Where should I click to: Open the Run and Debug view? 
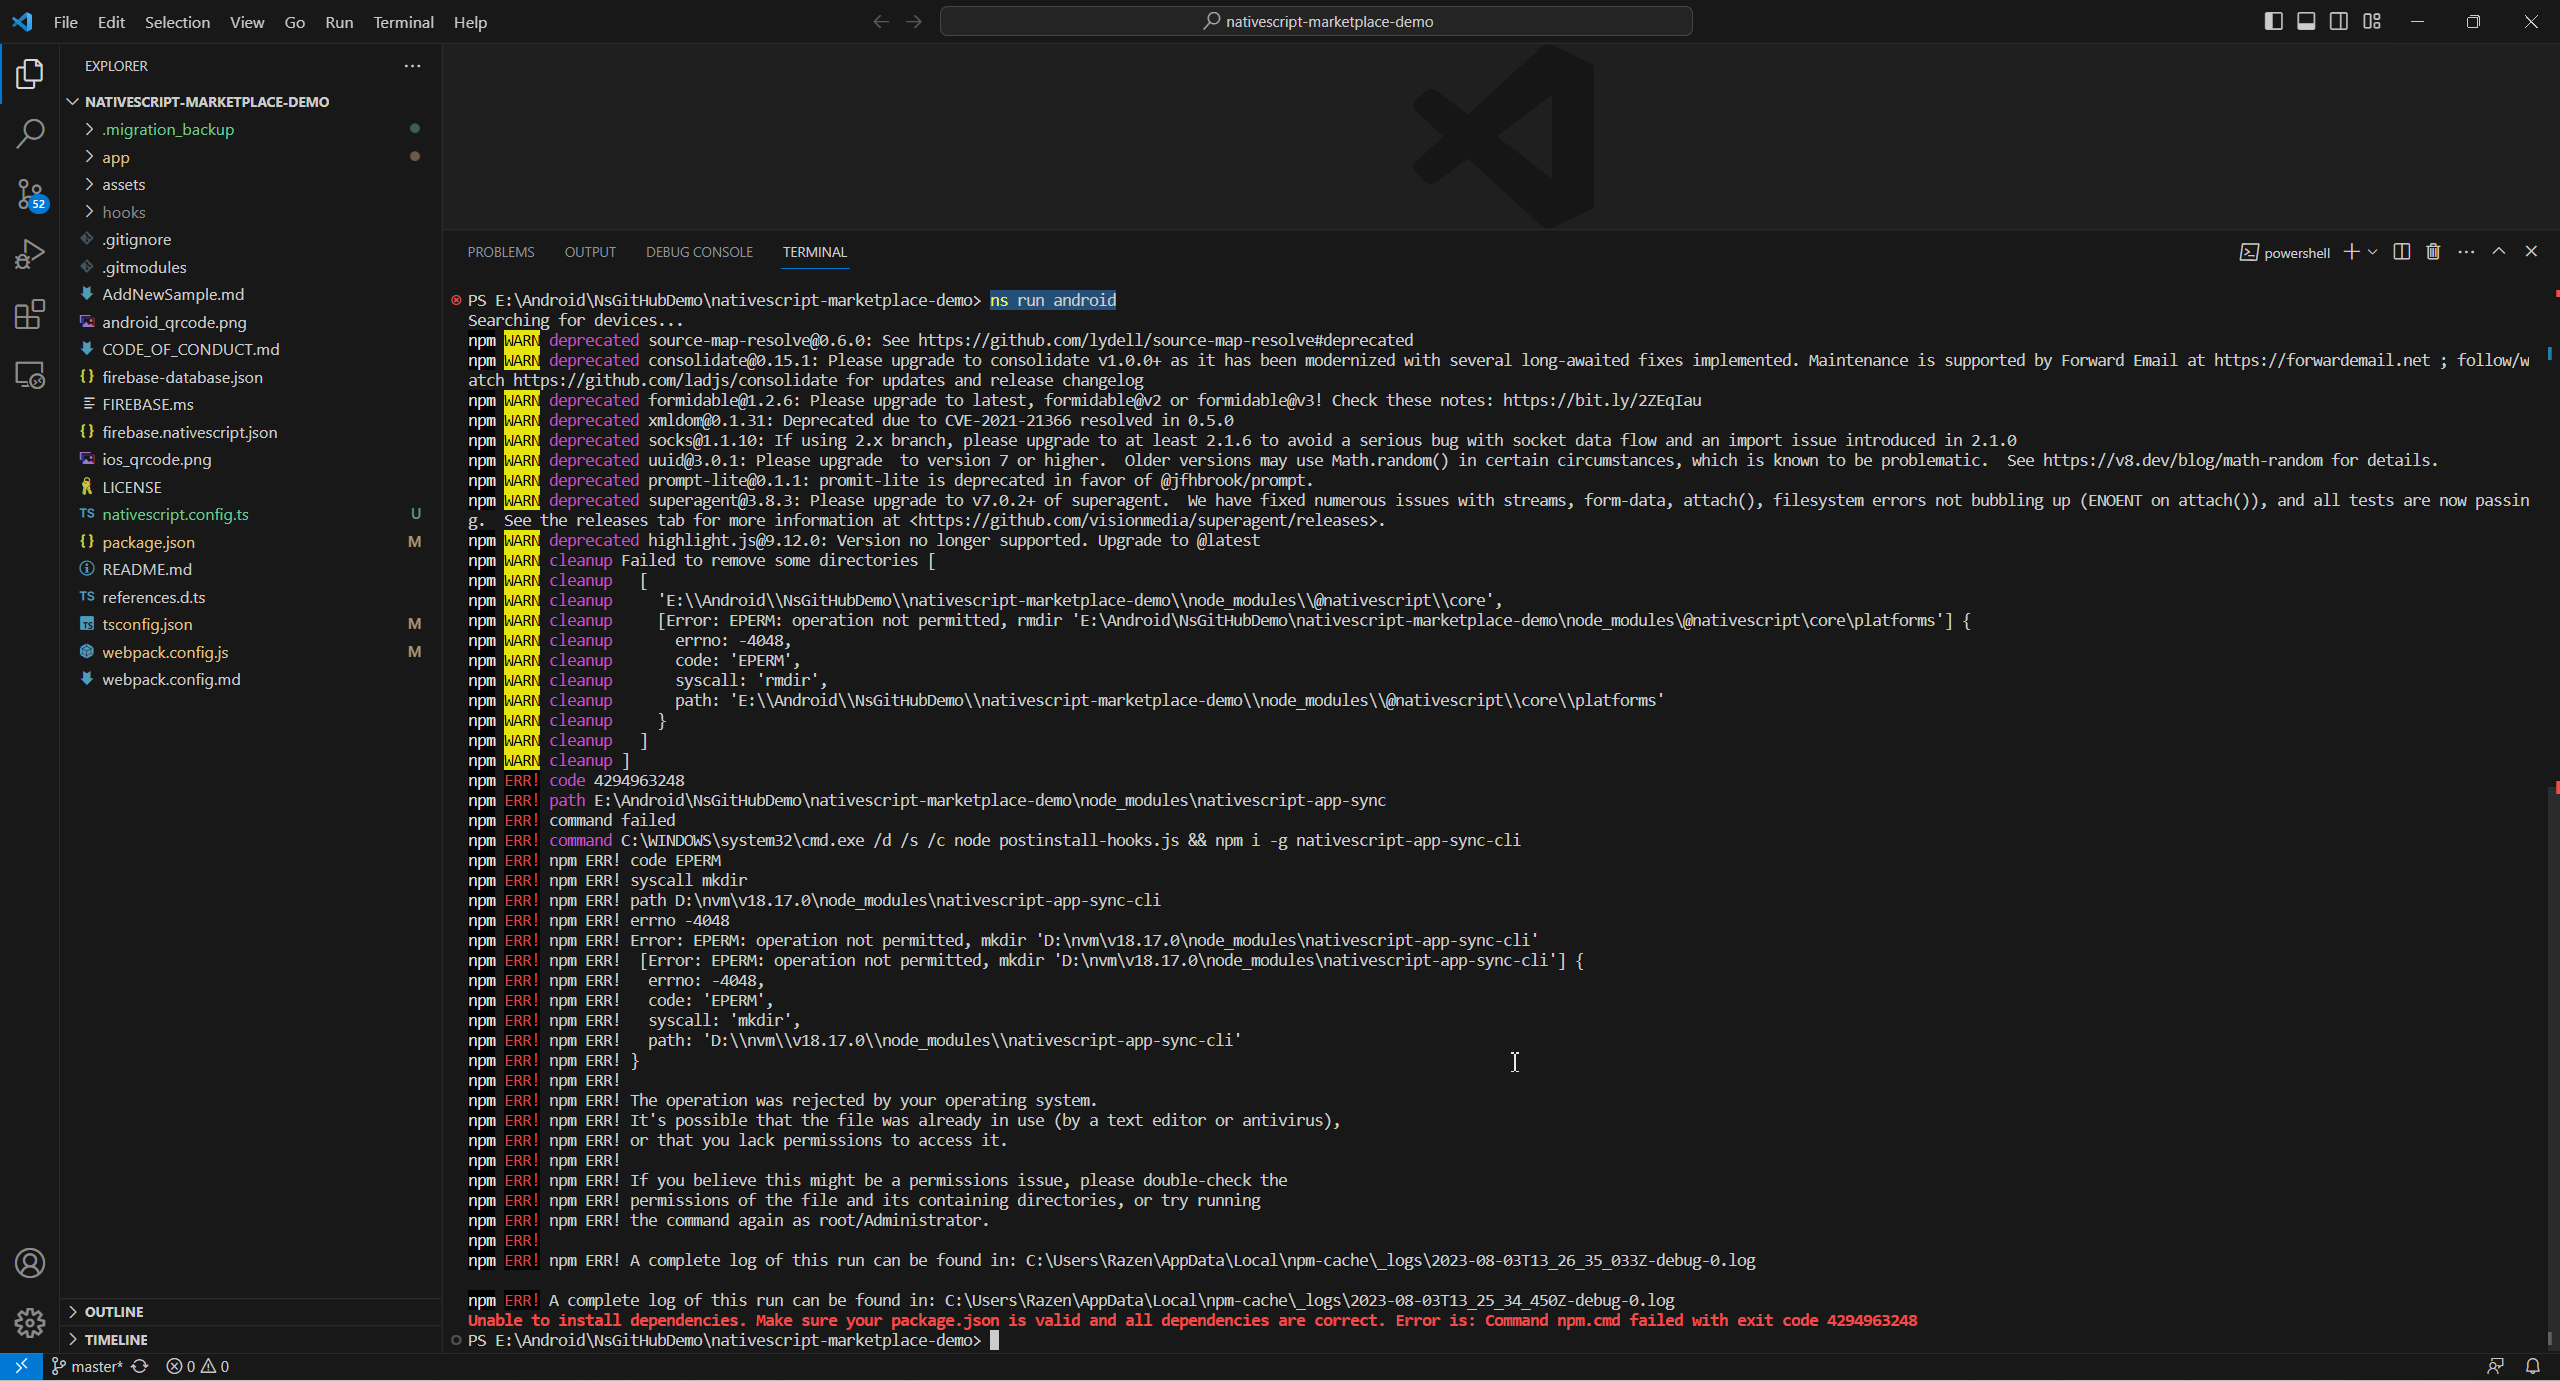(30, 254)
